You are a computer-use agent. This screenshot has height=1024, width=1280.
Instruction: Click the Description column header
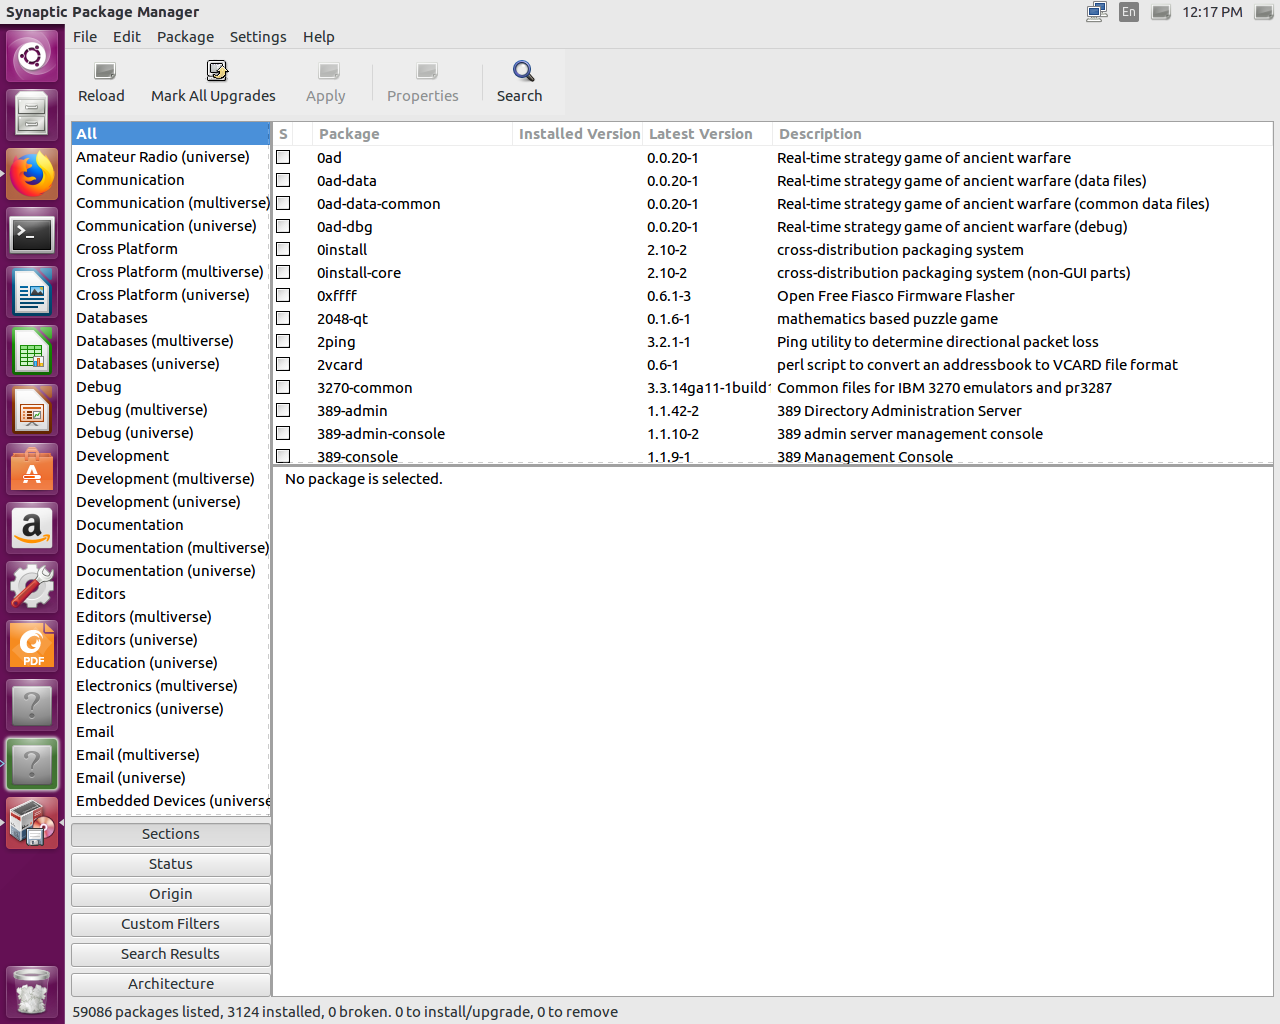tap(1022, 134)
